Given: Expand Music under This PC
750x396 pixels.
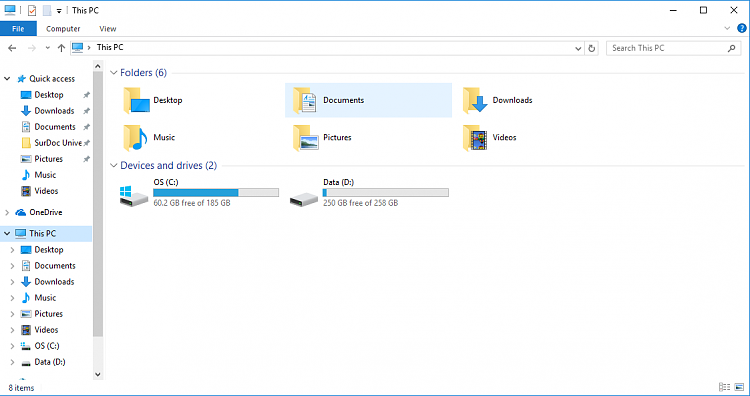Looking at the screenshot, I should [x=12, y=298].
